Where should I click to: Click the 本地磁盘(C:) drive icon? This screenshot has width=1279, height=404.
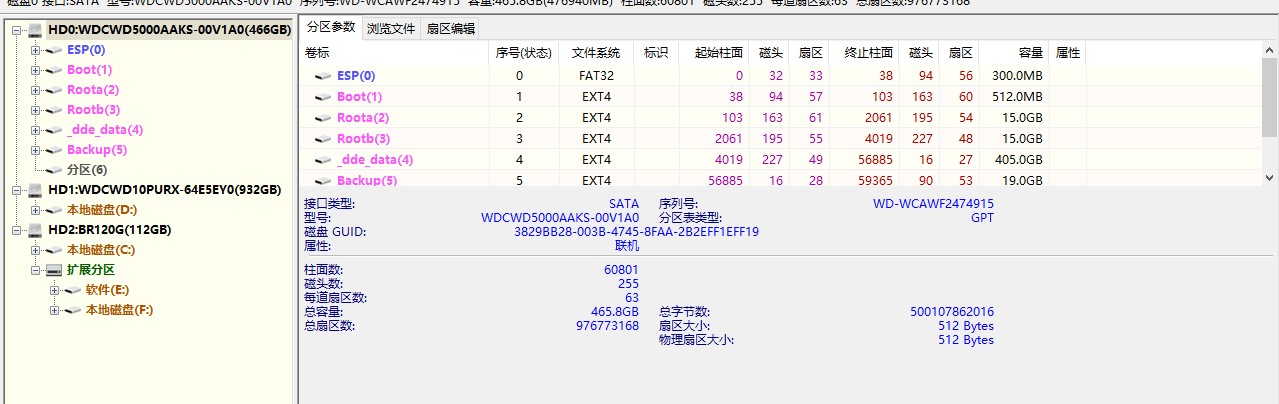click(x=54, y=250)
